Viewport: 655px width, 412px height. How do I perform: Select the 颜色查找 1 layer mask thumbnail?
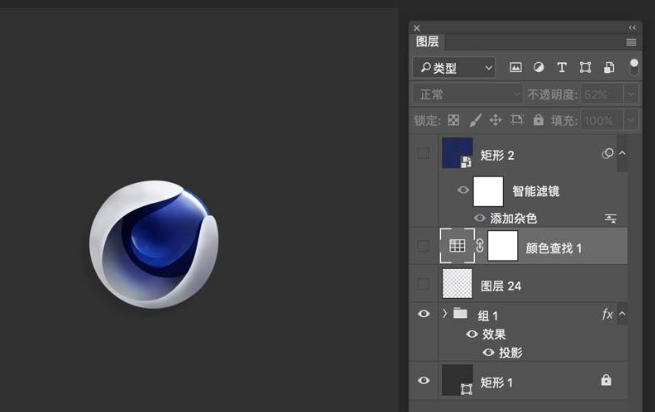[x=503, y=246]
